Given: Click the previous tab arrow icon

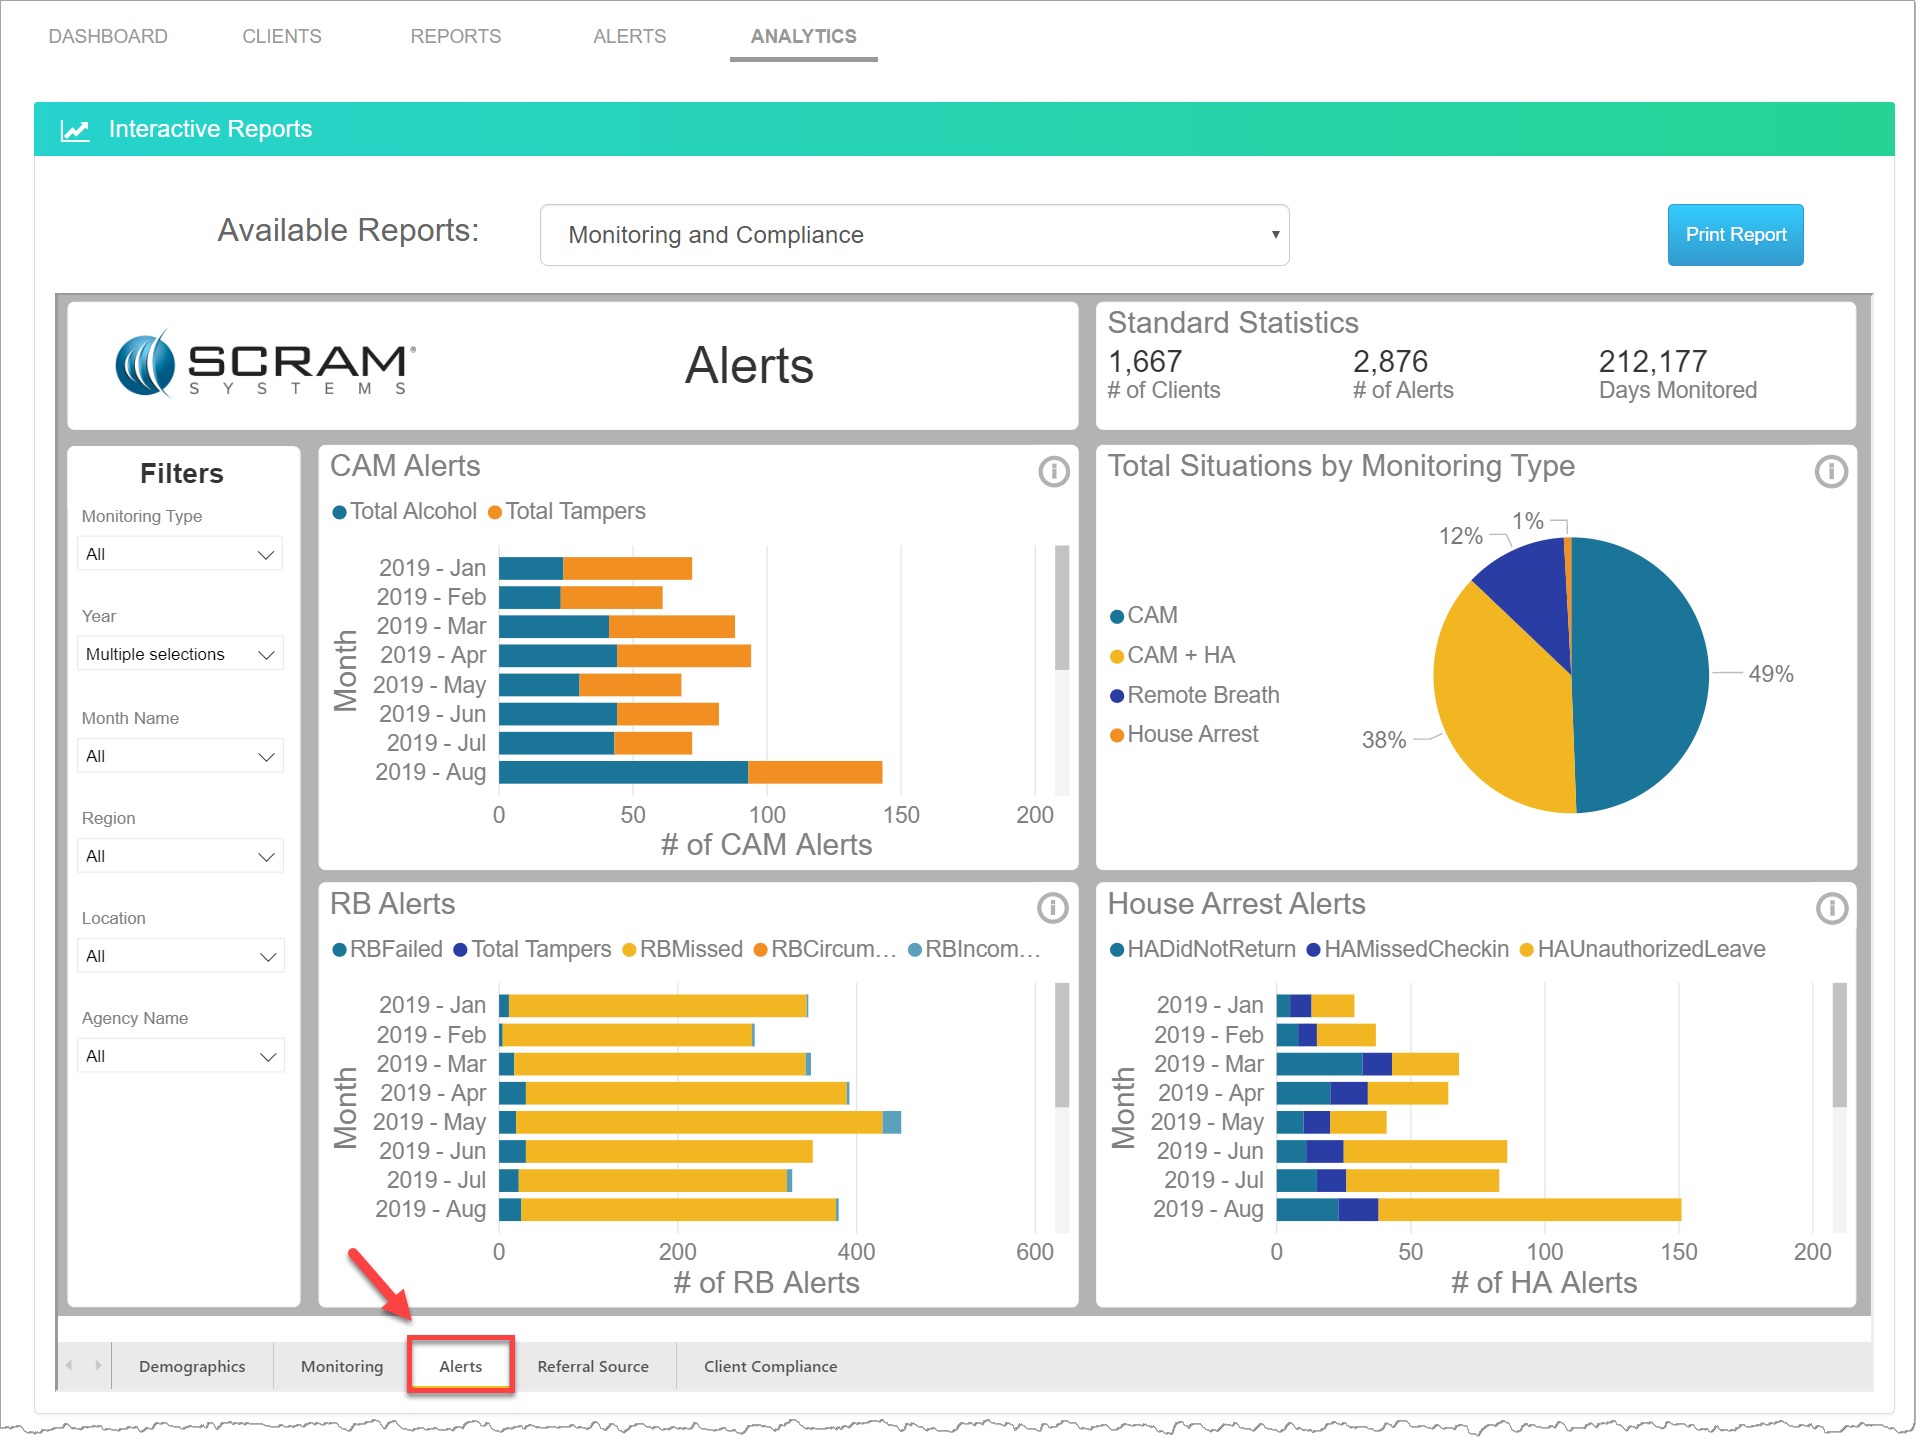Looking at the screenshot, I should 69,1365.
